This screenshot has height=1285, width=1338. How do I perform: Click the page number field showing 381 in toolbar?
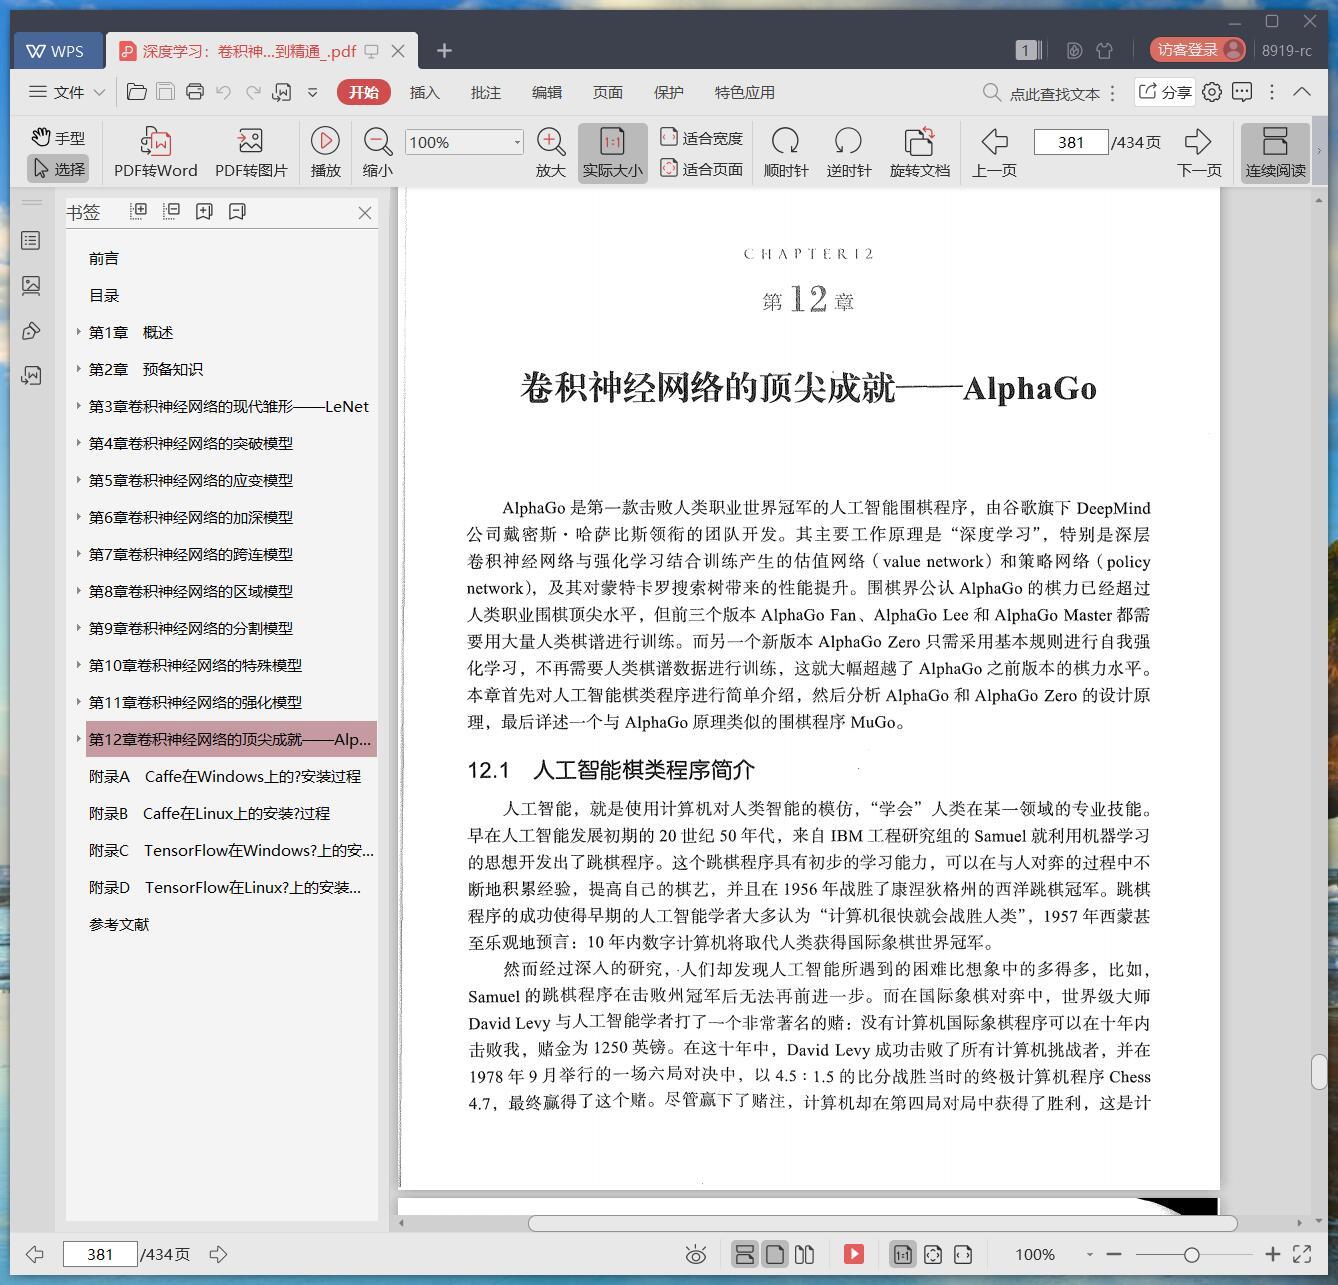(1070, 142)
